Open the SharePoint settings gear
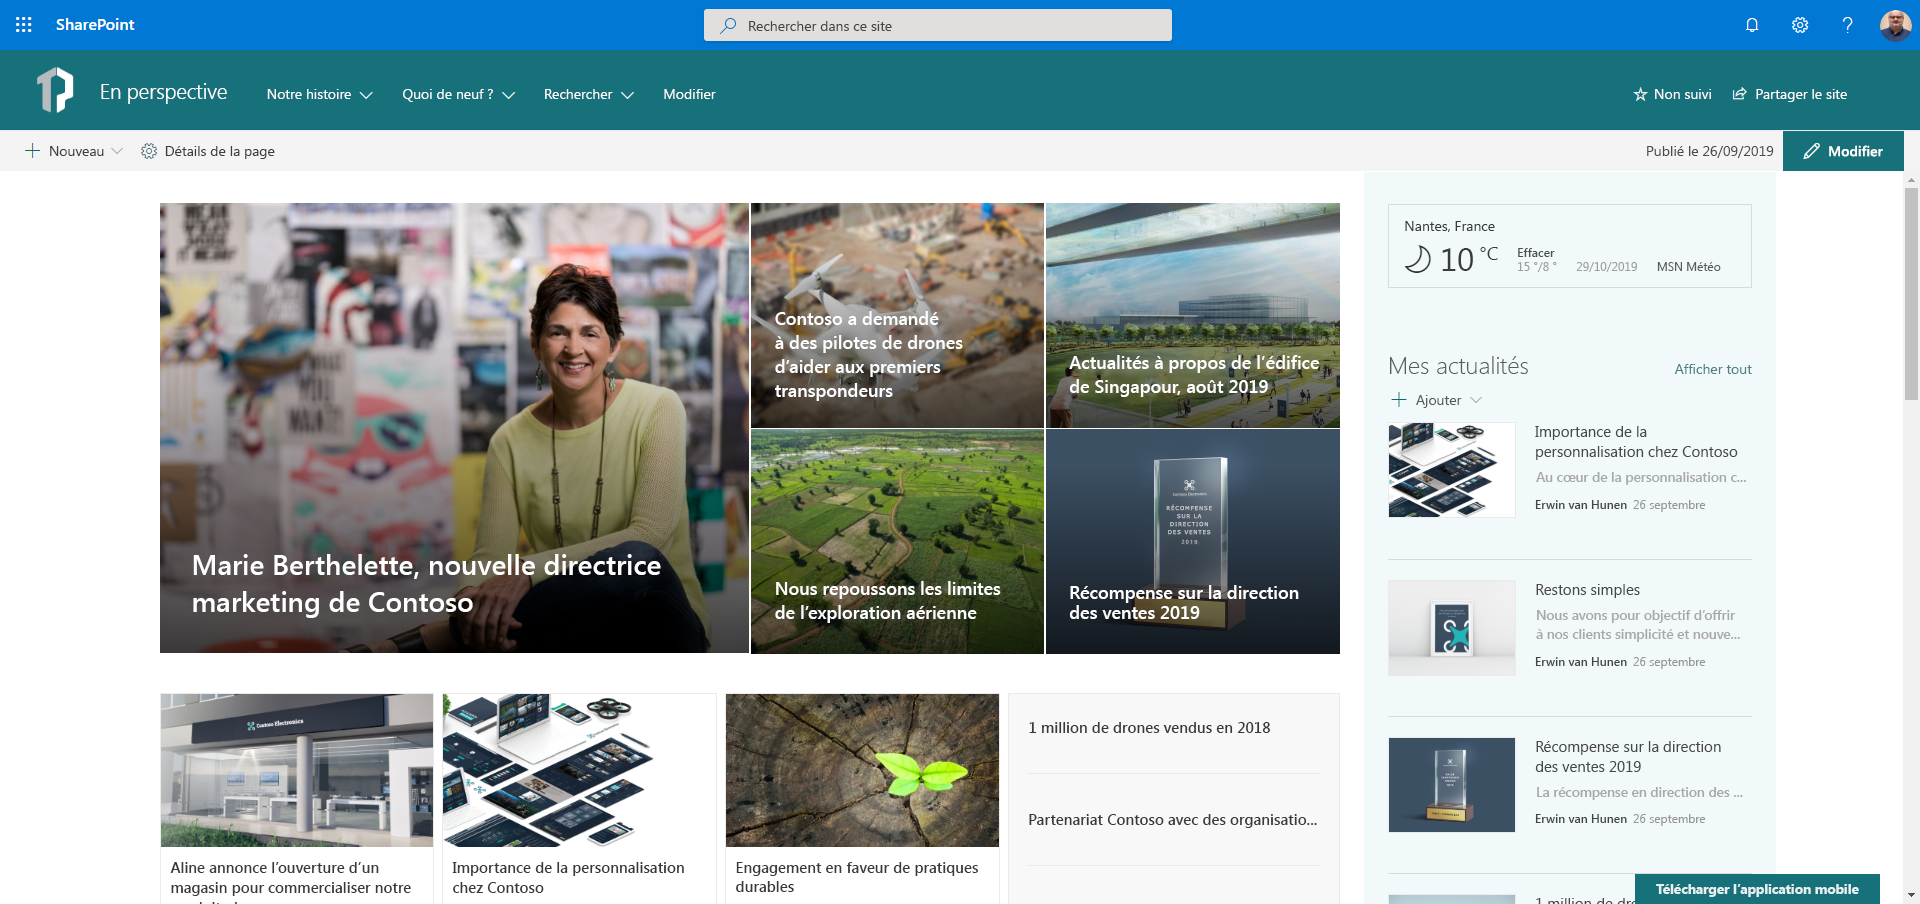 pyautogui.click(x=1799, y=25)
